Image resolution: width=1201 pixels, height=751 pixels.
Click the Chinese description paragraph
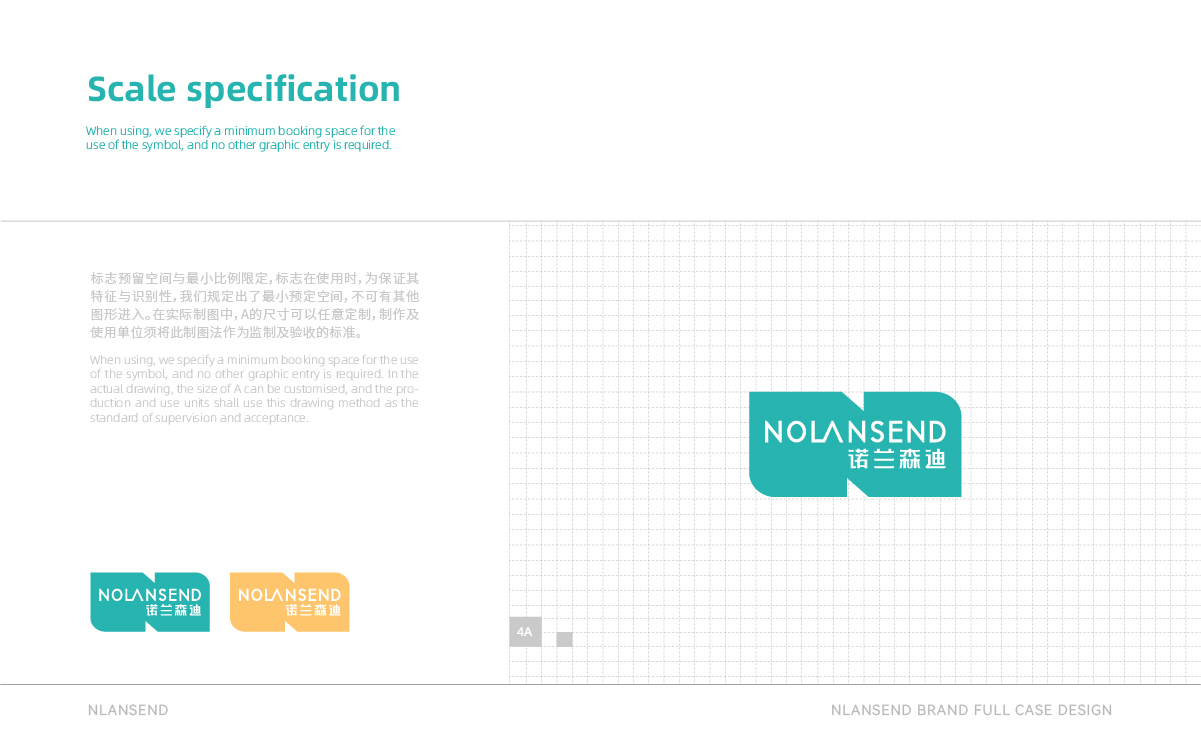click(254, 305)
